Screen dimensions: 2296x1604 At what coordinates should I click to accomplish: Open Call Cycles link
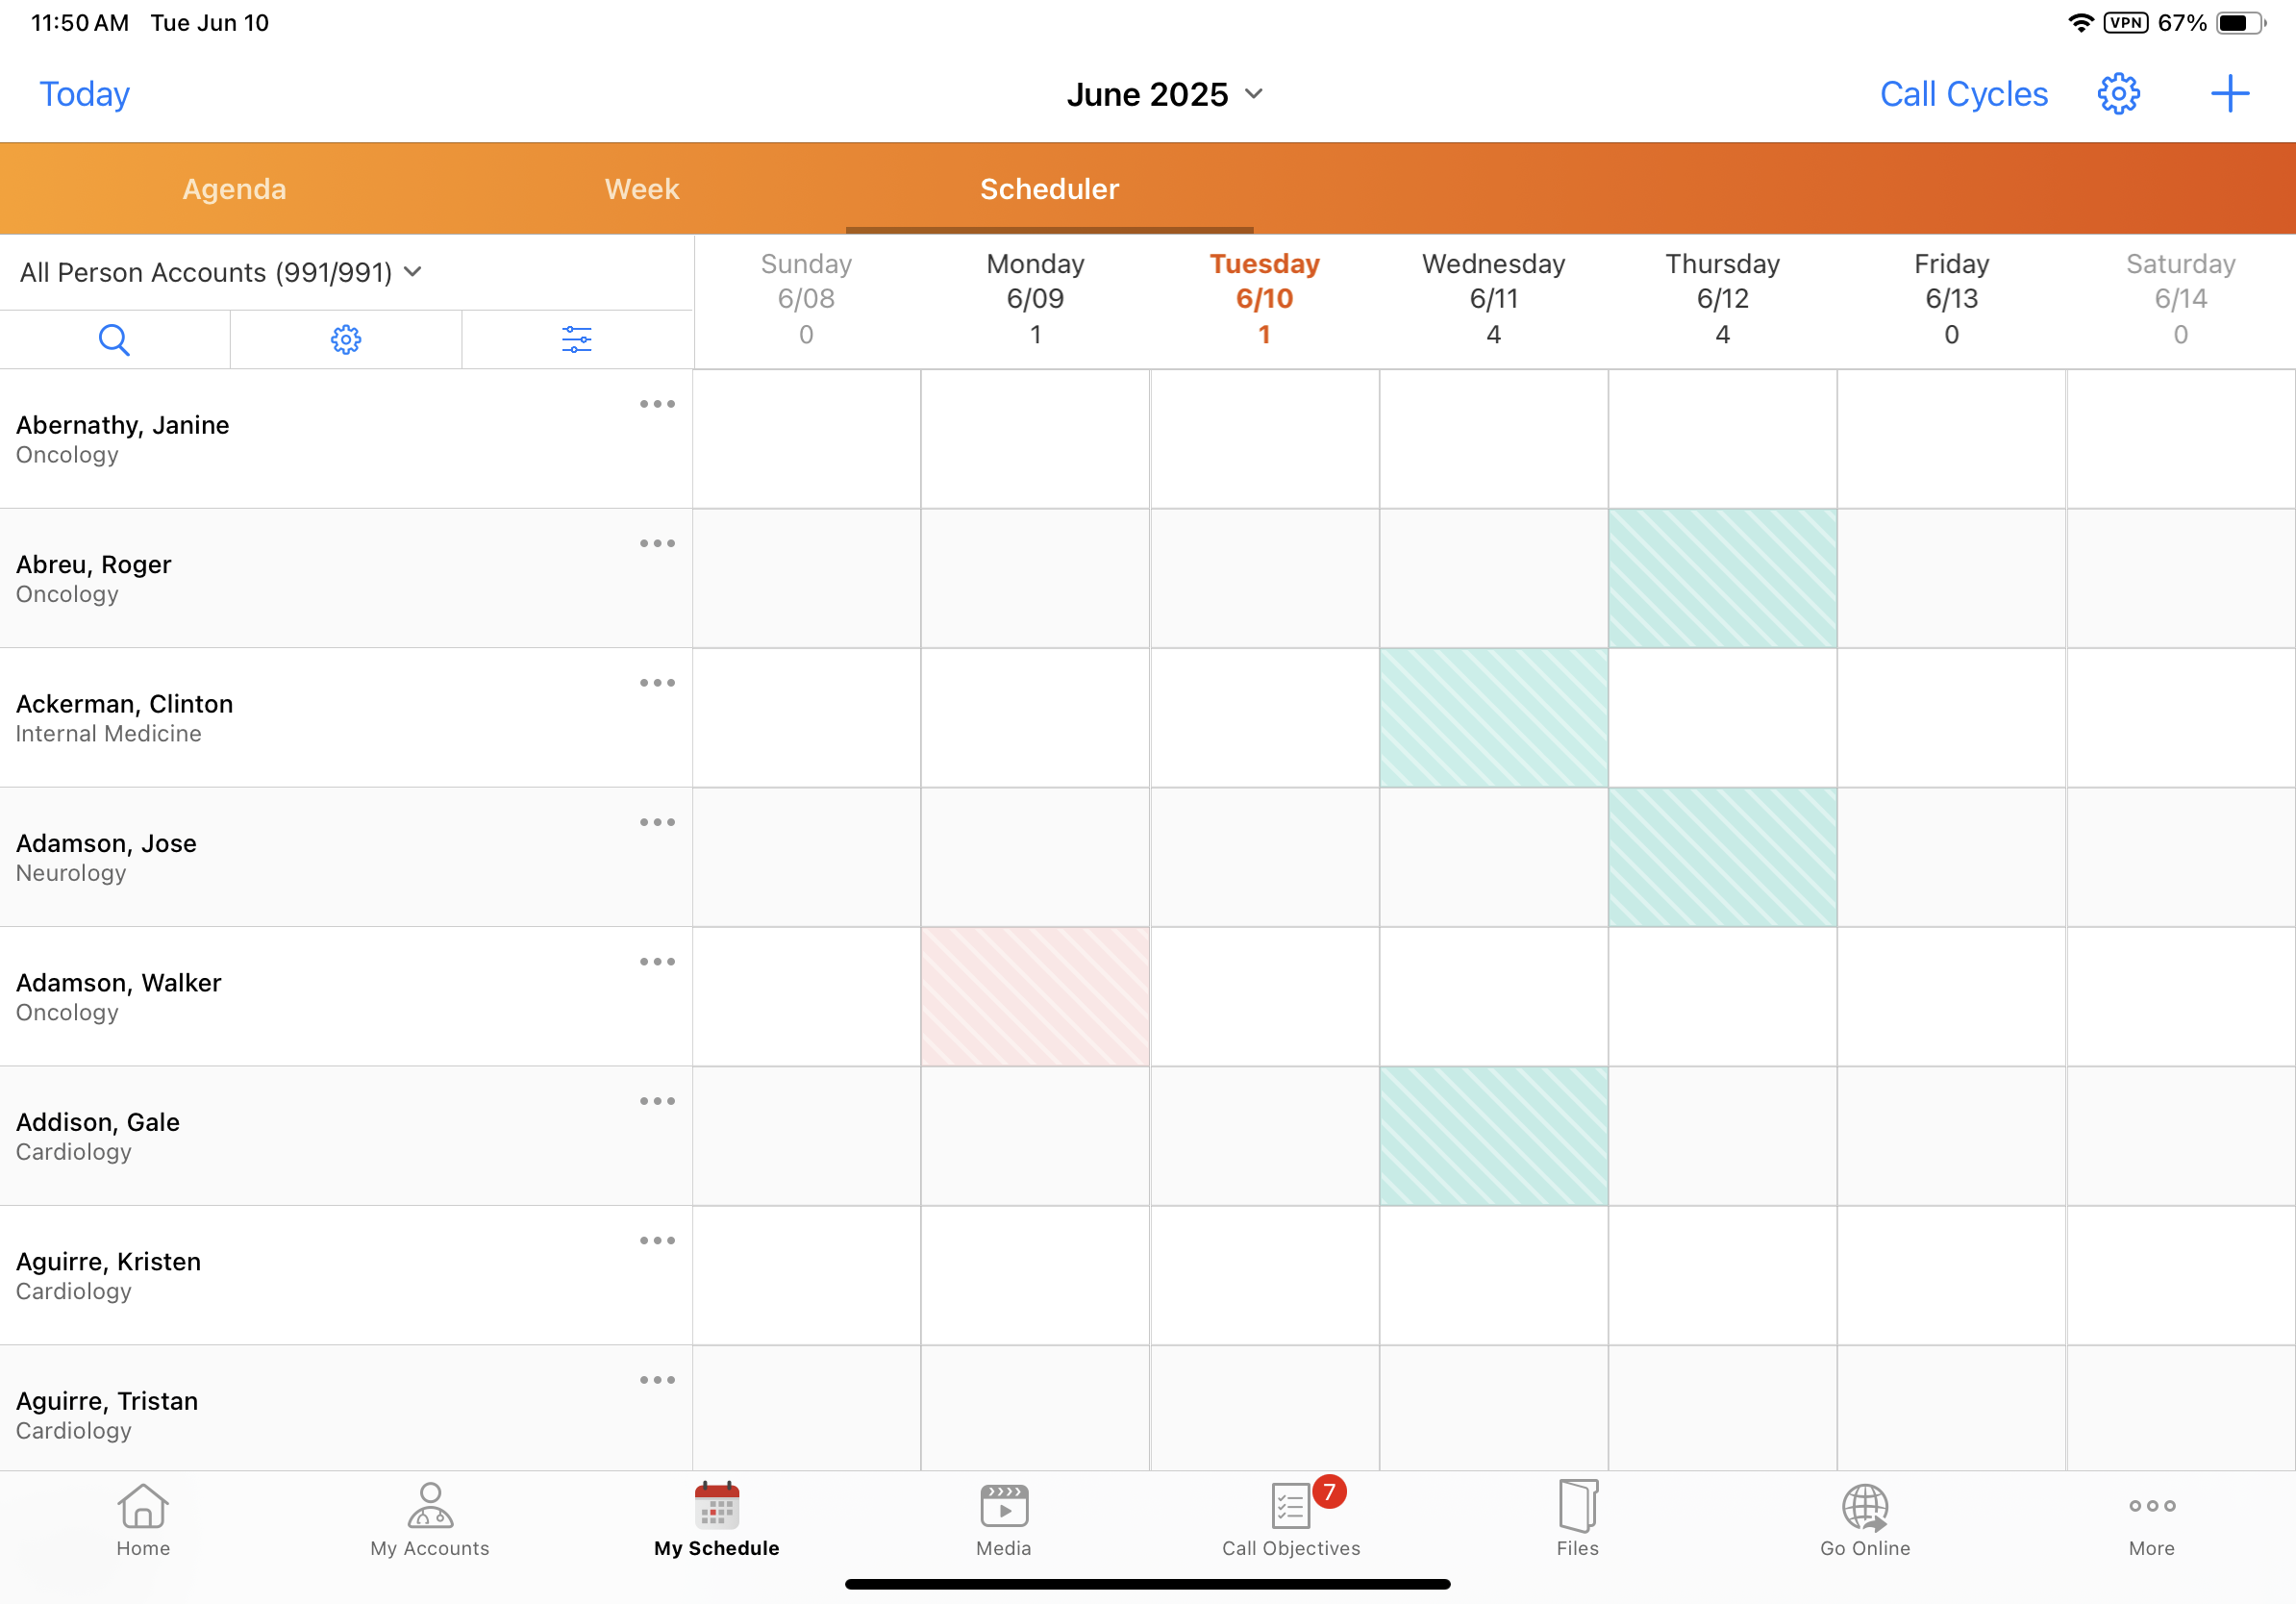1963,94
